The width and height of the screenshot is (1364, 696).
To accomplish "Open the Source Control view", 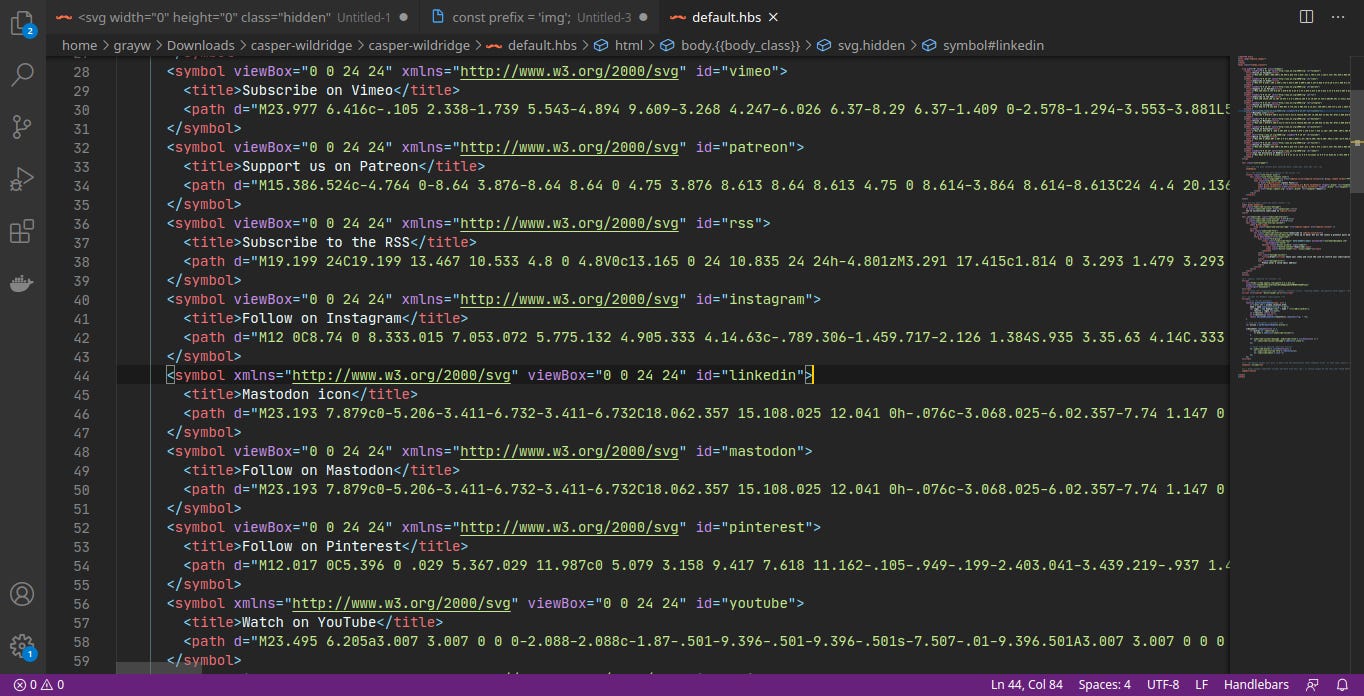I will pyautogui.click(x=22, y=127).
